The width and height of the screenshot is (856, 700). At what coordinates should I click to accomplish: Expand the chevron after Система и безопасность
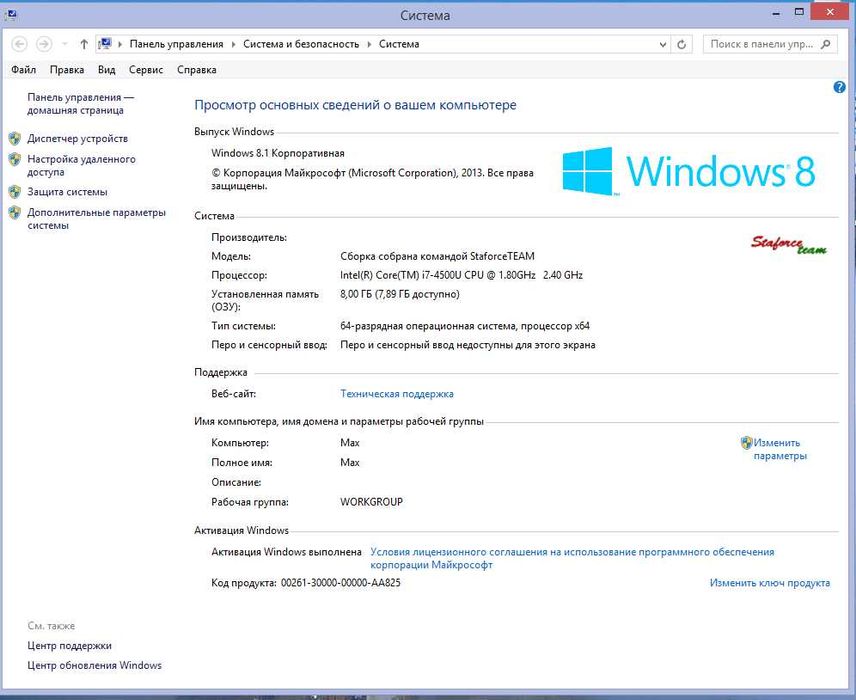pyautogui.click(x=369, y=44)
